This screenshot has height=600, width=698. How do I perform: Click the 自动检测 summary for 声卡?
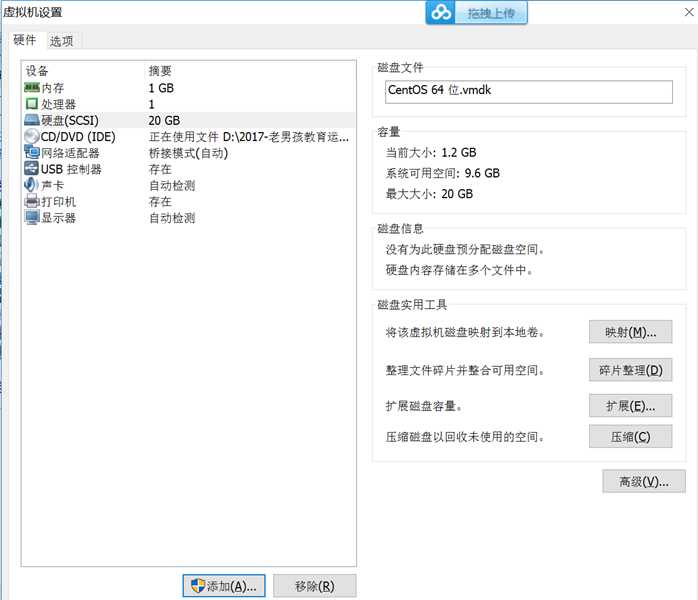click(x=172, y=185)
